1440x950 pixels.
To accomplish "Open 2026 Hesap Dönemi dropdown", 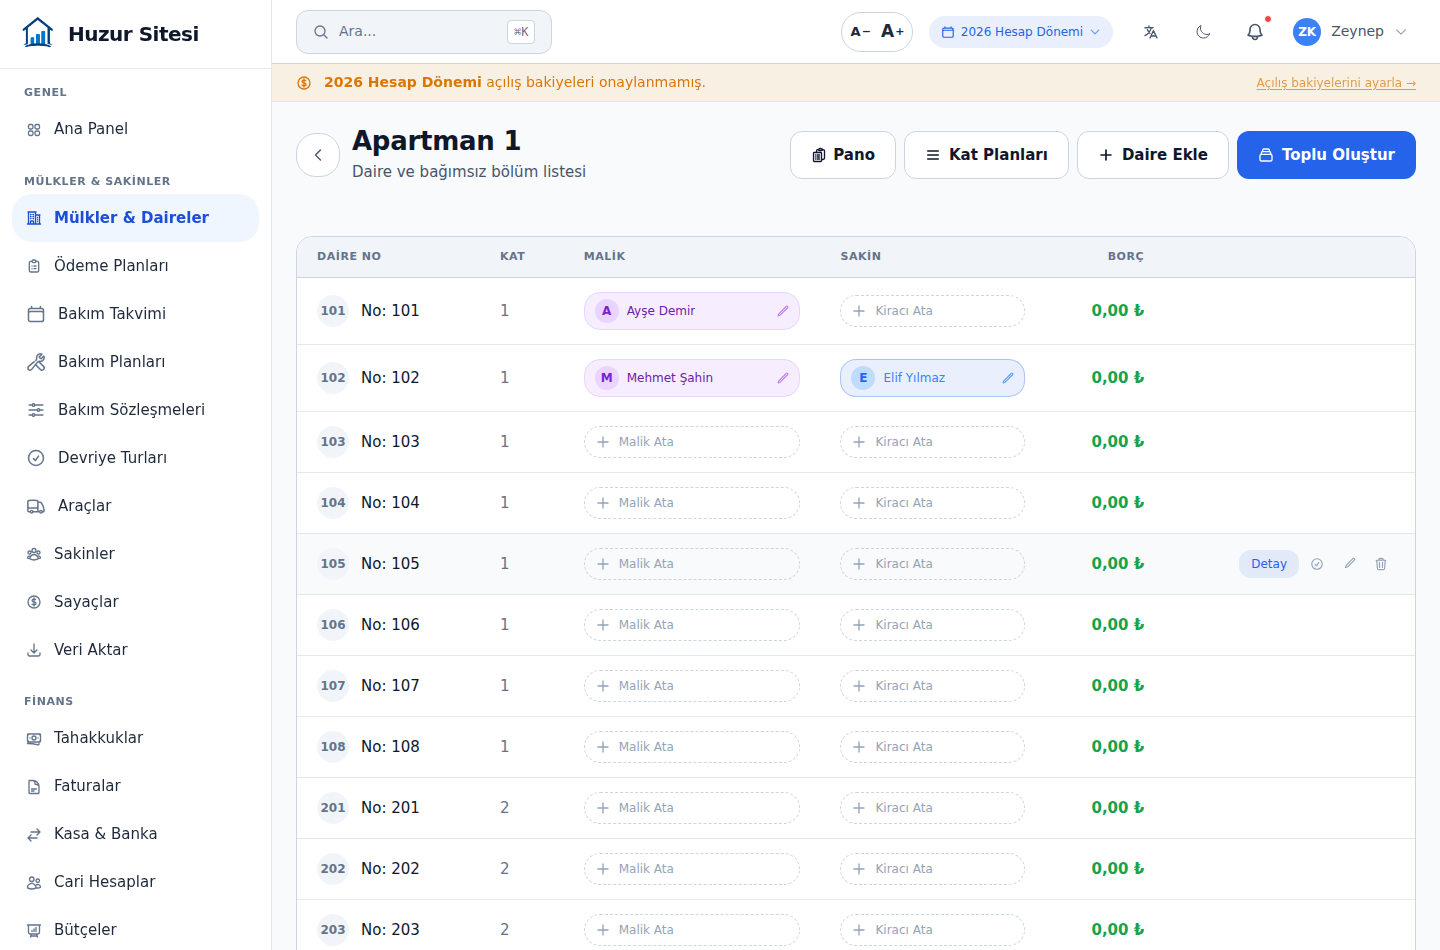I will click(x=1021, y=32).
